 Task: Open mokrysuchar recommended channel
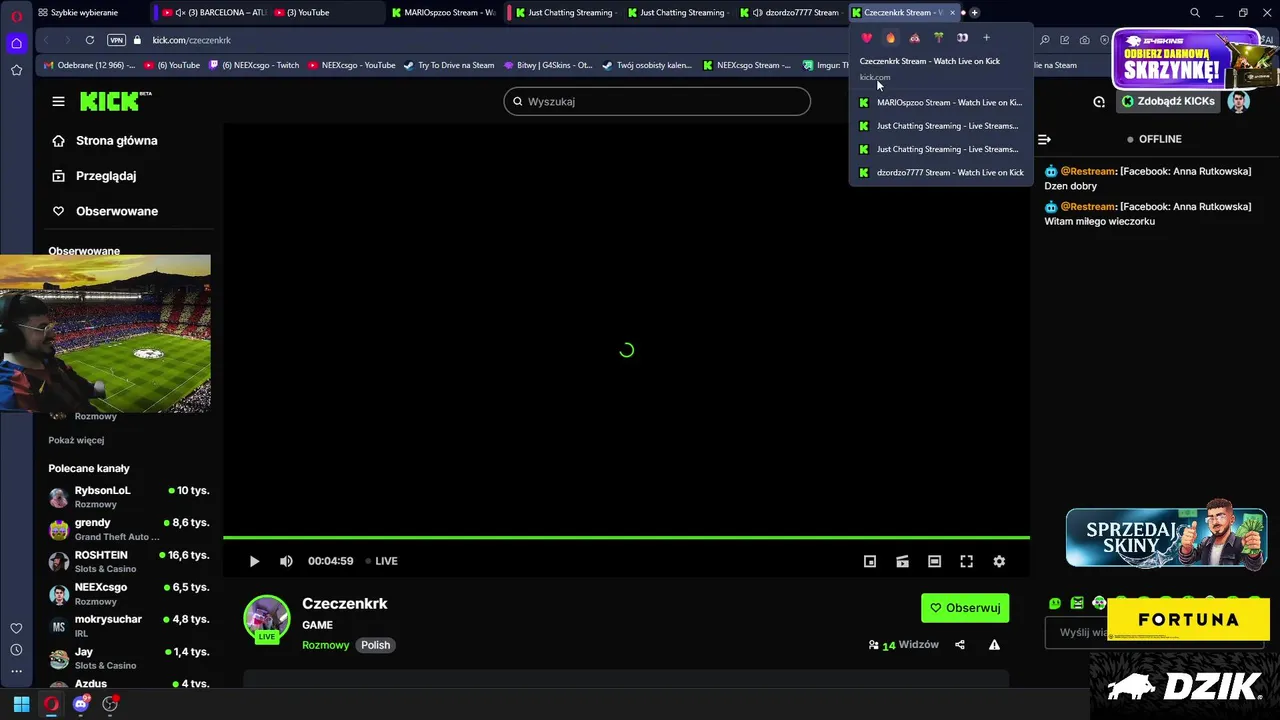click(x=129, y=626)
